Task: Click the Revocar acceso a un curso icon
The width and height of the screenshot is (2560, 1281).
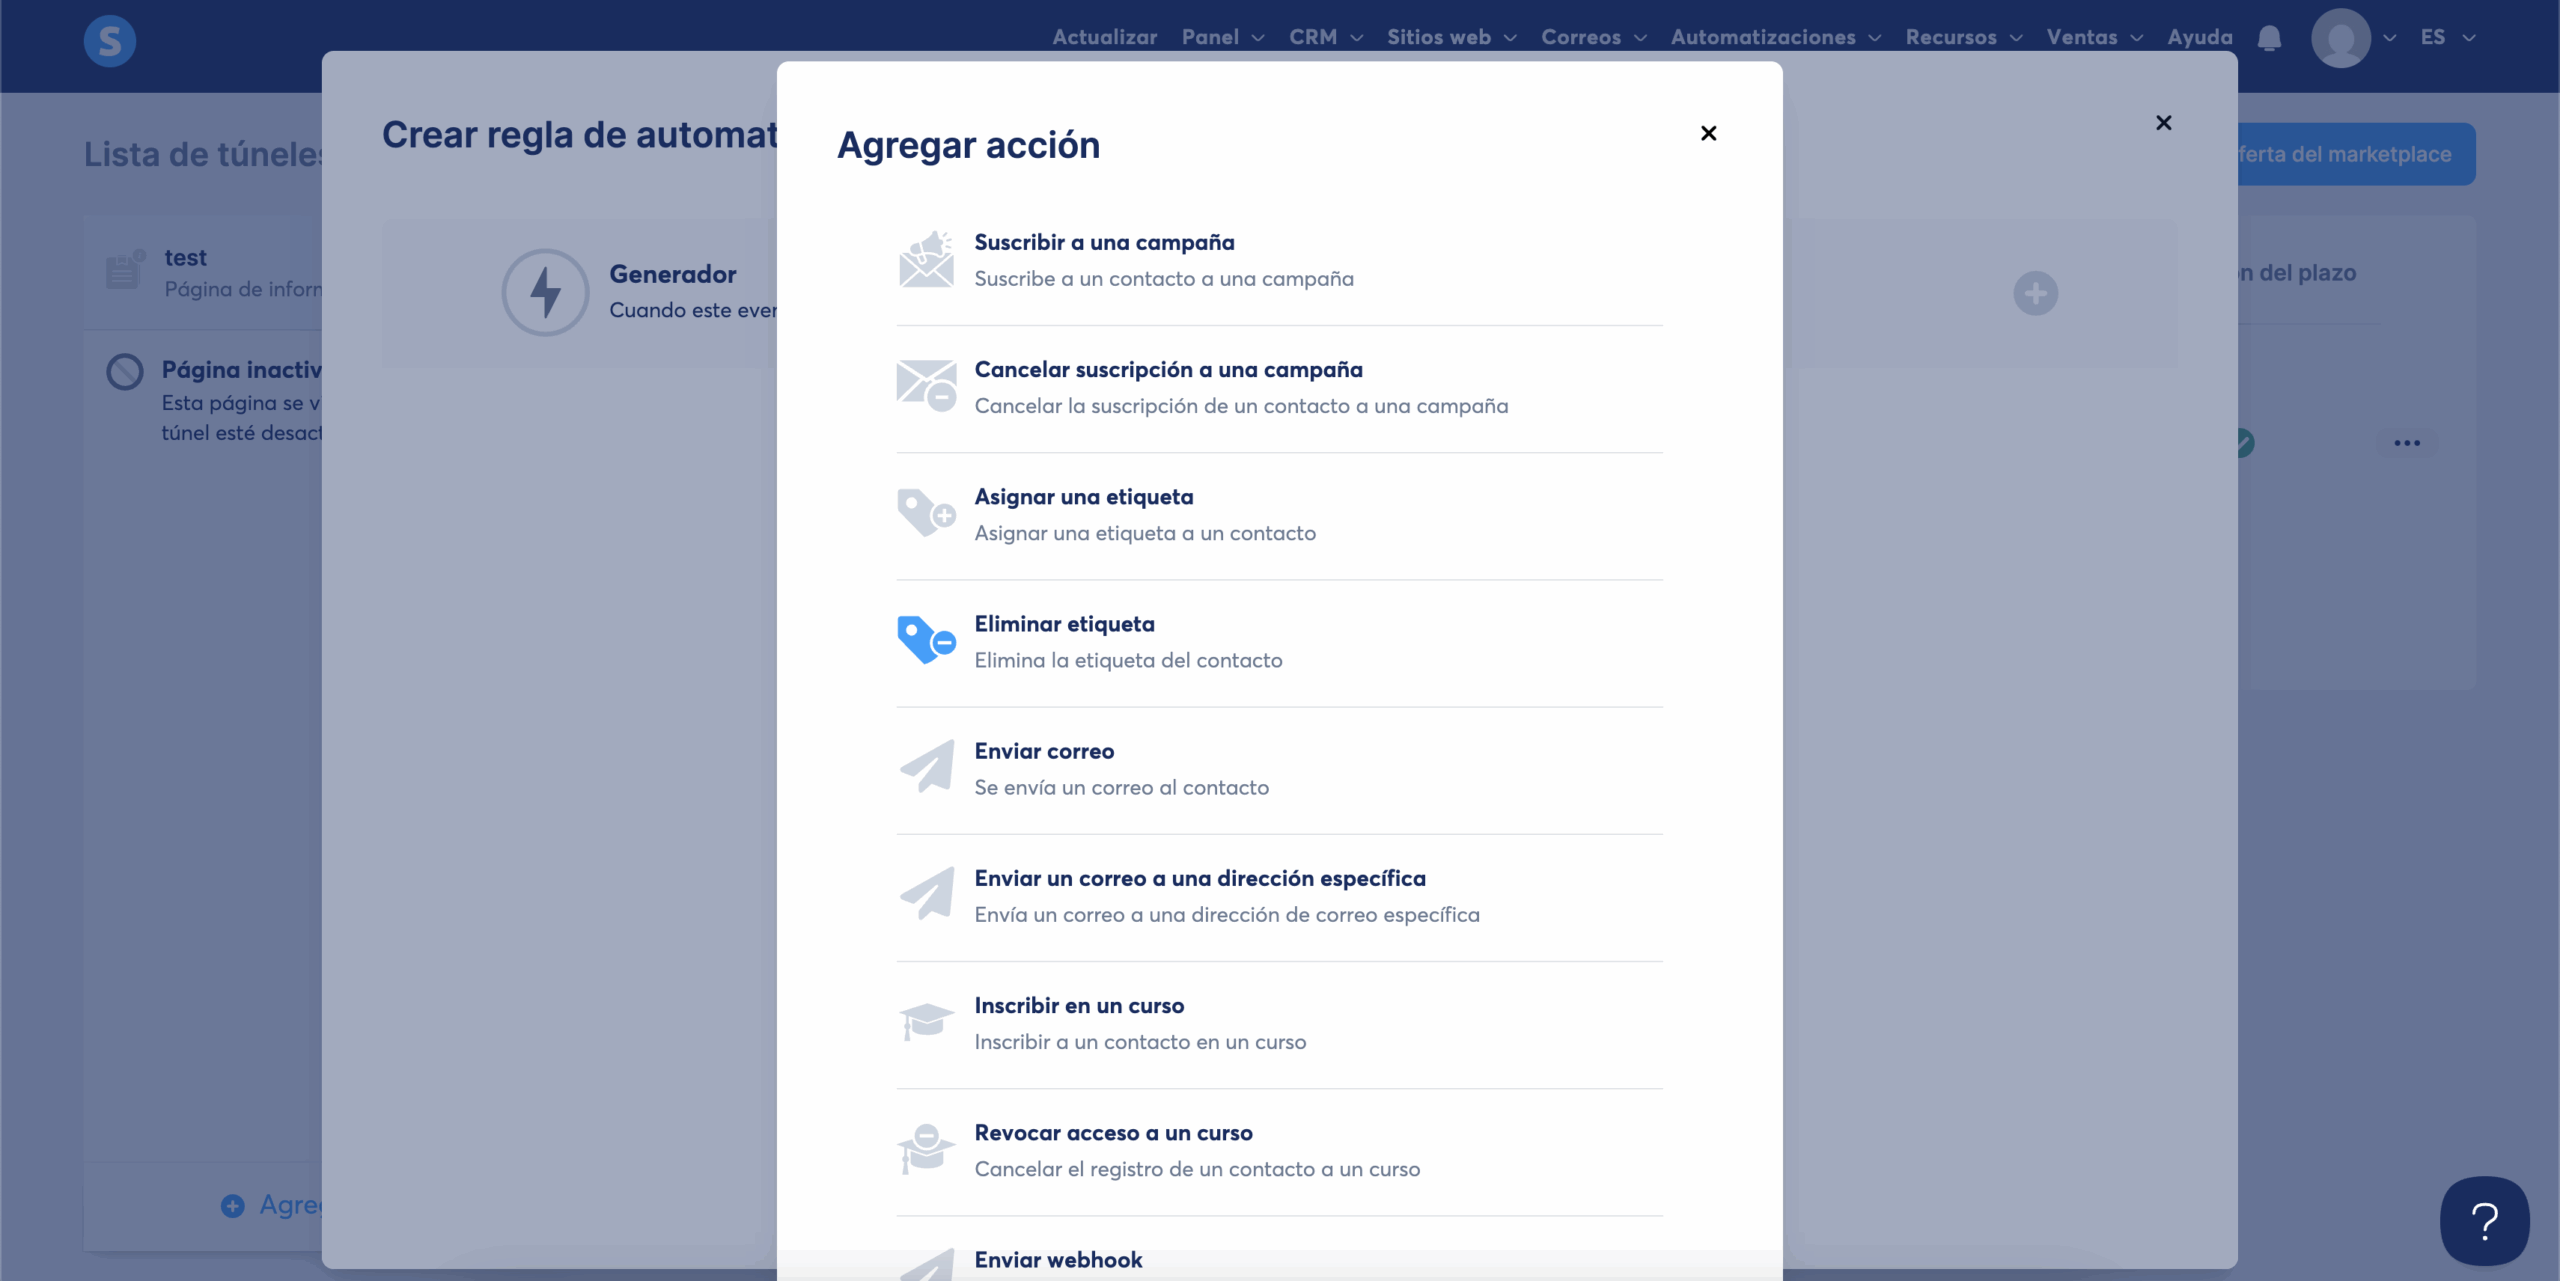Action: 926,1148
